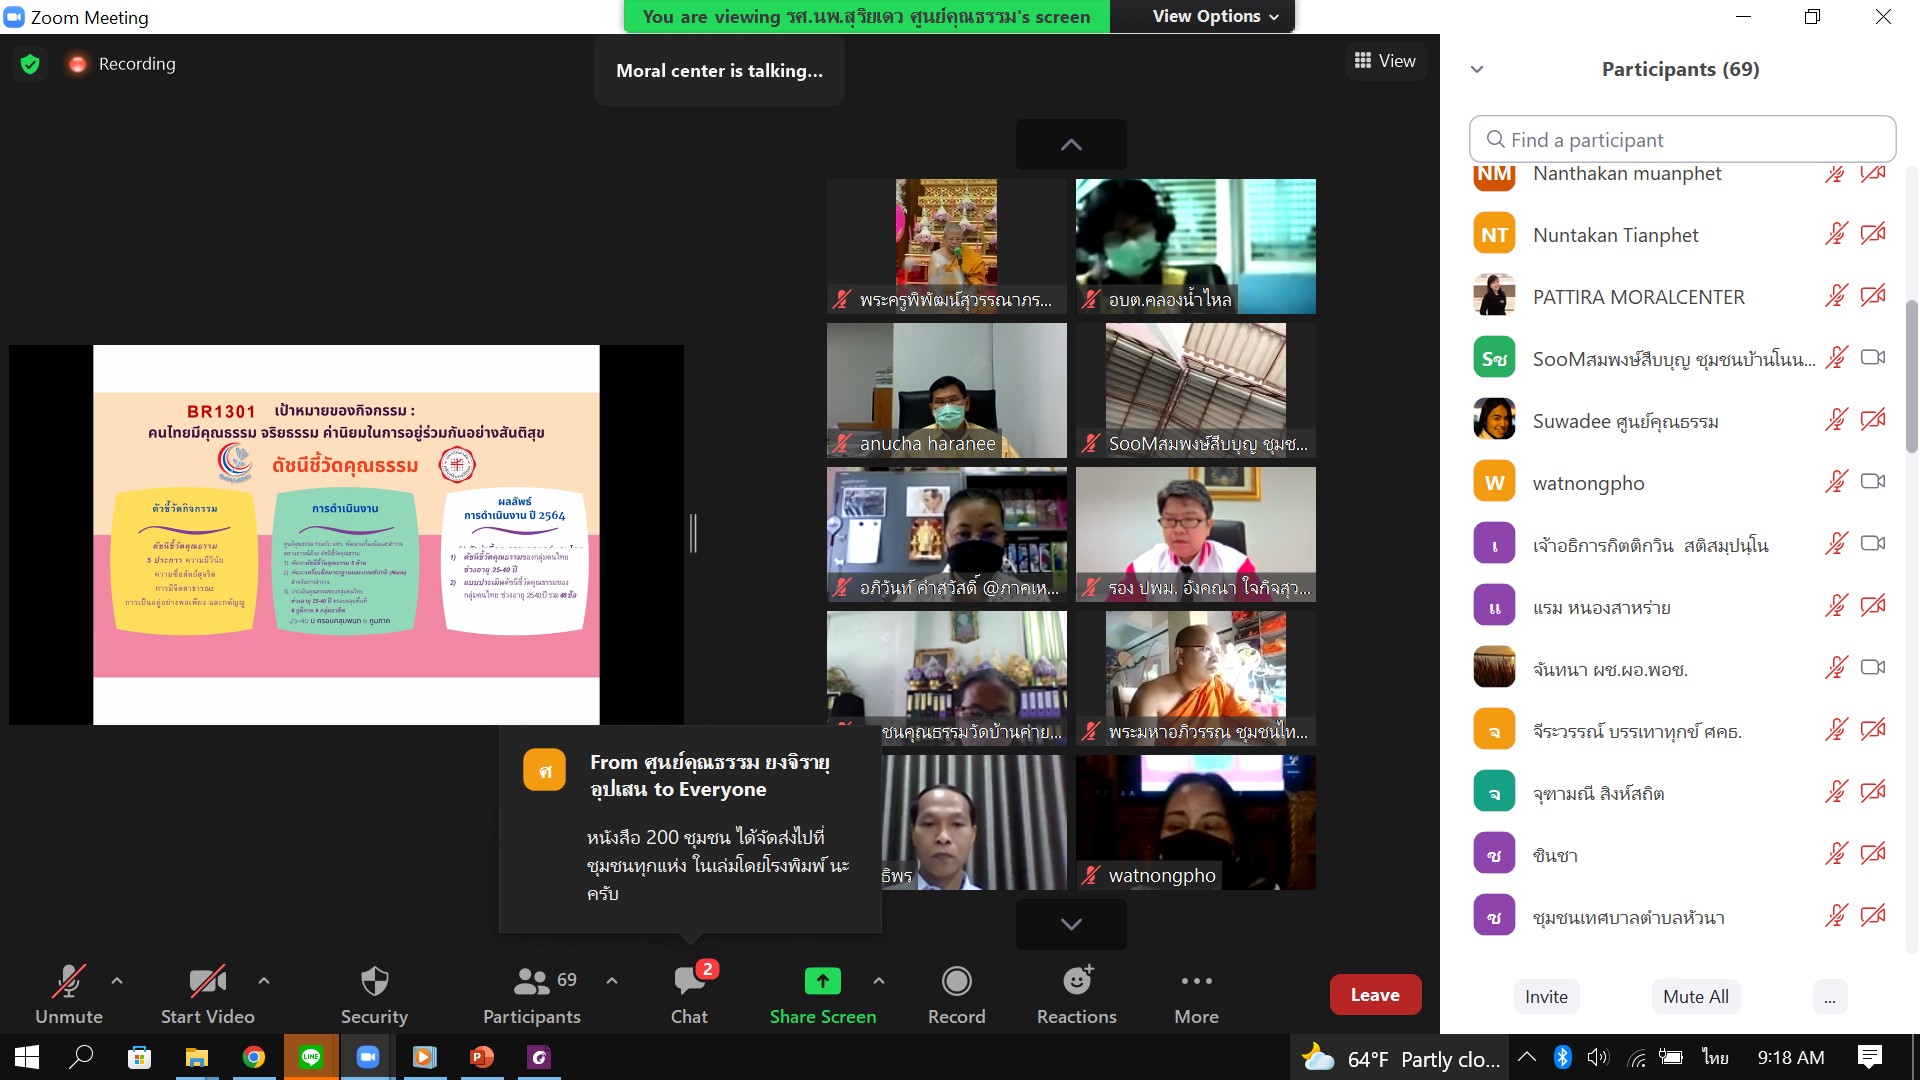Toggle microphone mute for Nuntakan Tianphet
1920x1080 pixels.
[x=1836, y=235]
